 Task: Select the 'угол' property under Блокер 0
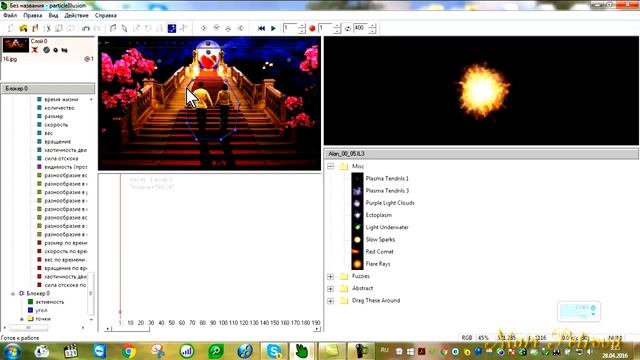(x=41, y=310)
